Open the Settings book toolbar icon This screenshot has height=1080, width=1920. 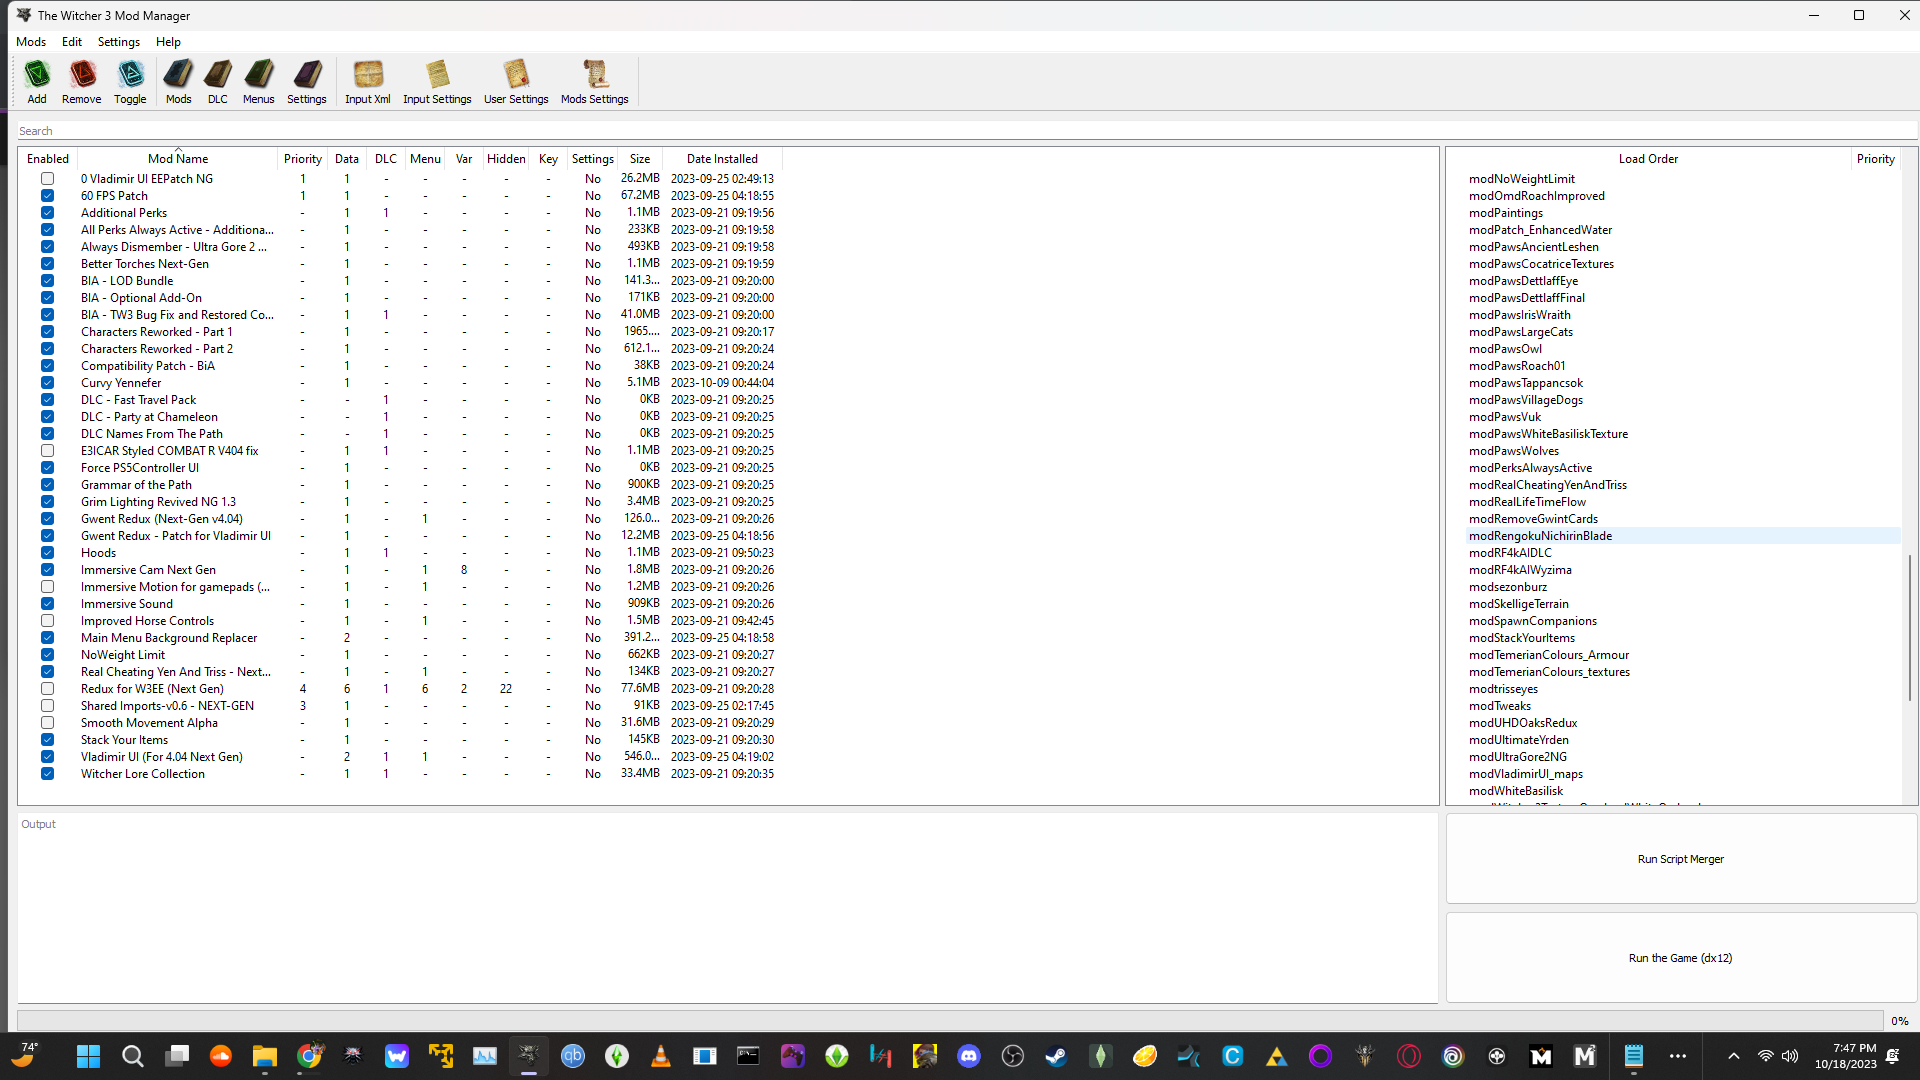[307, 82]
